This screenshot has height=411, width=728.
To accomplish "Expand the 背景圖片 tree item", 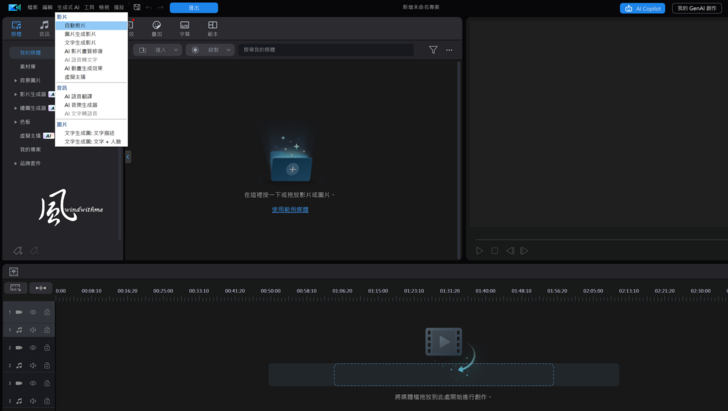I will (x=15, y=80).
